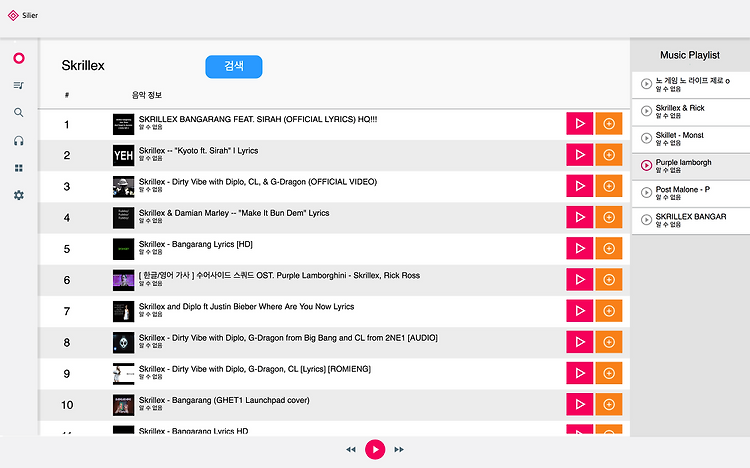Play the Skrillex & Rick playlist item
This screenshot has height=468, width=750.
click(646, 111)
